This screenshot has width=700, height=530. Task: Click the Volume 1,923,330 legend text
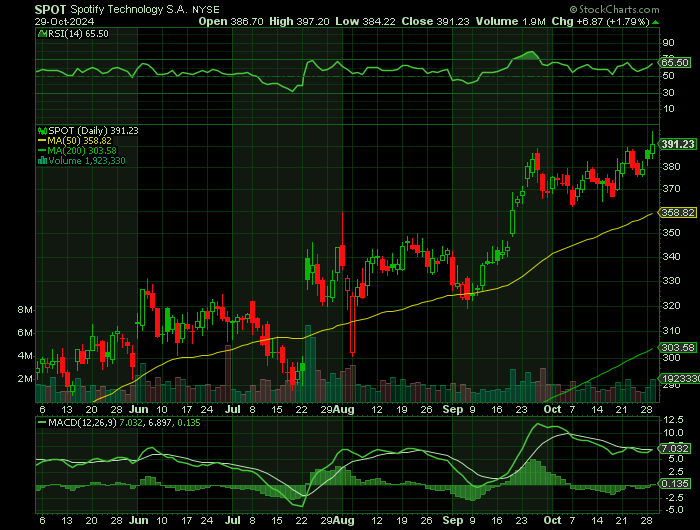[x=87, y=161]
